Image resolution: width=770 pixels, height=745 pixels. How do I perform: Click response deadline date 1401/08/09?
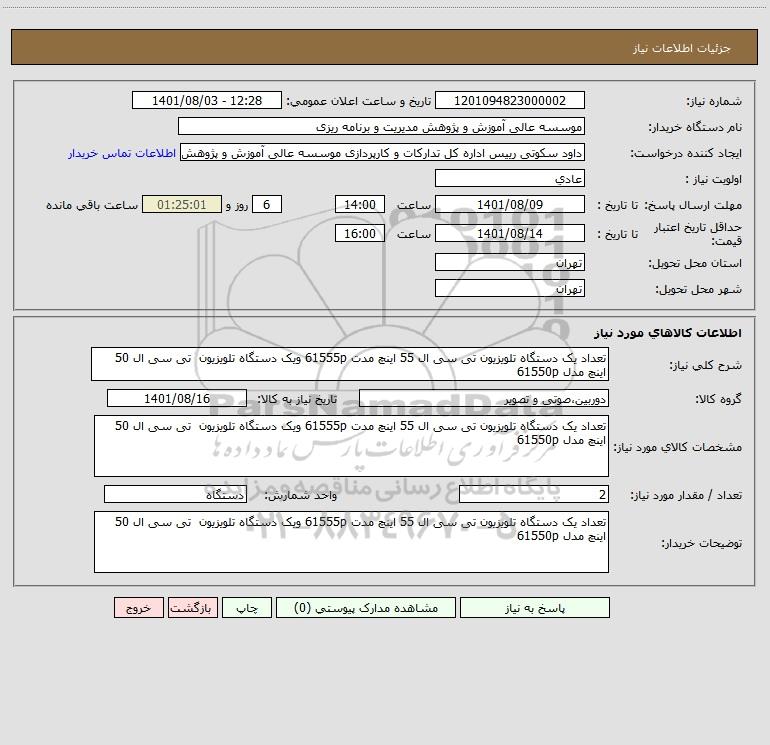[510, 204]
